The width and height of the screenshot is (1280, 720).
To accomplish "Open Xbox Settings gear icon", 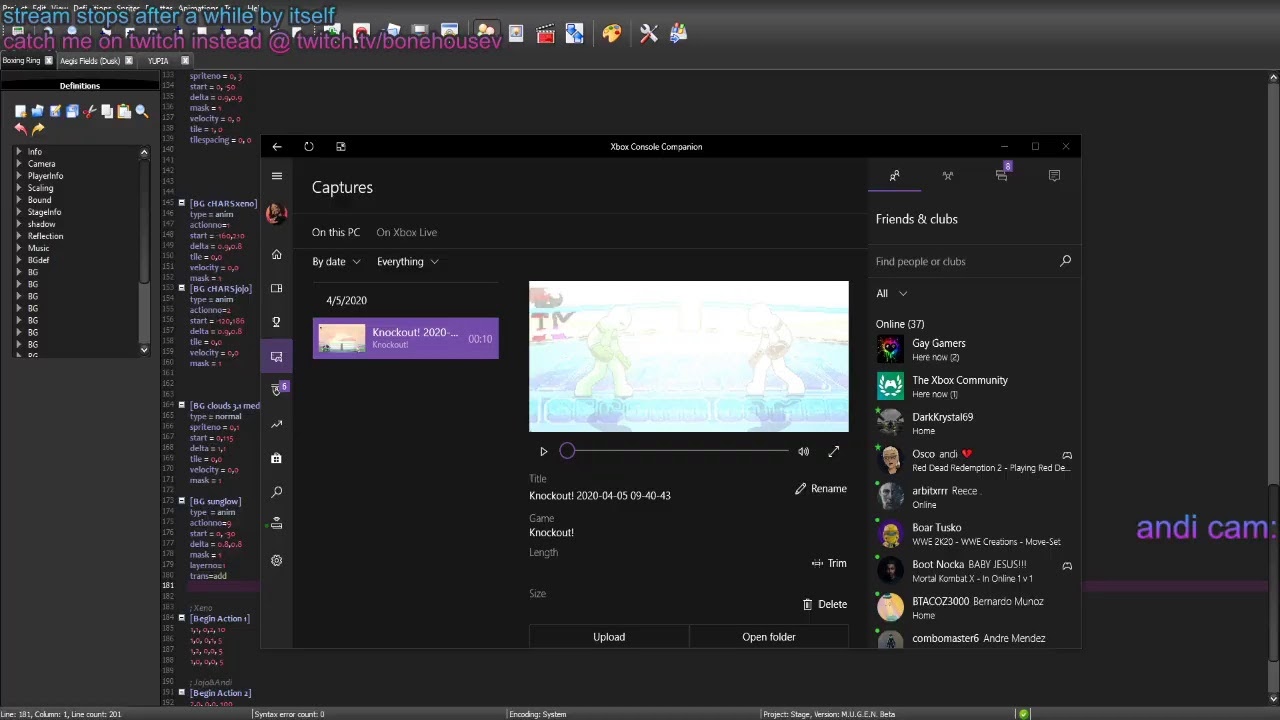I will (x=277, y=560).
